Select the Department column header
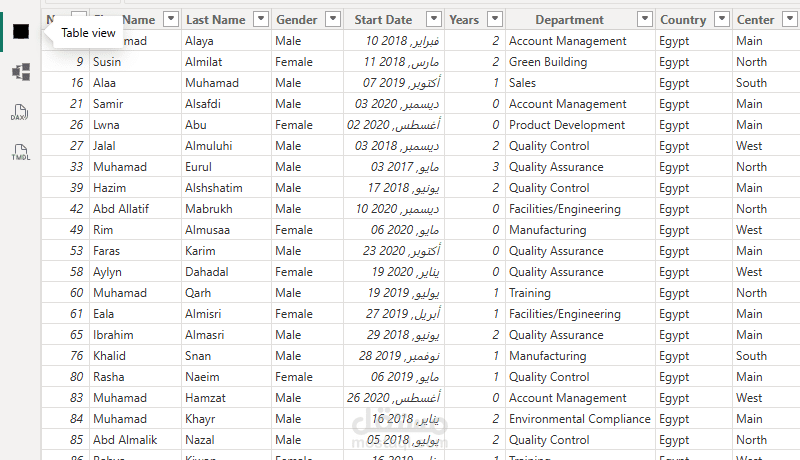 (569, 19)
